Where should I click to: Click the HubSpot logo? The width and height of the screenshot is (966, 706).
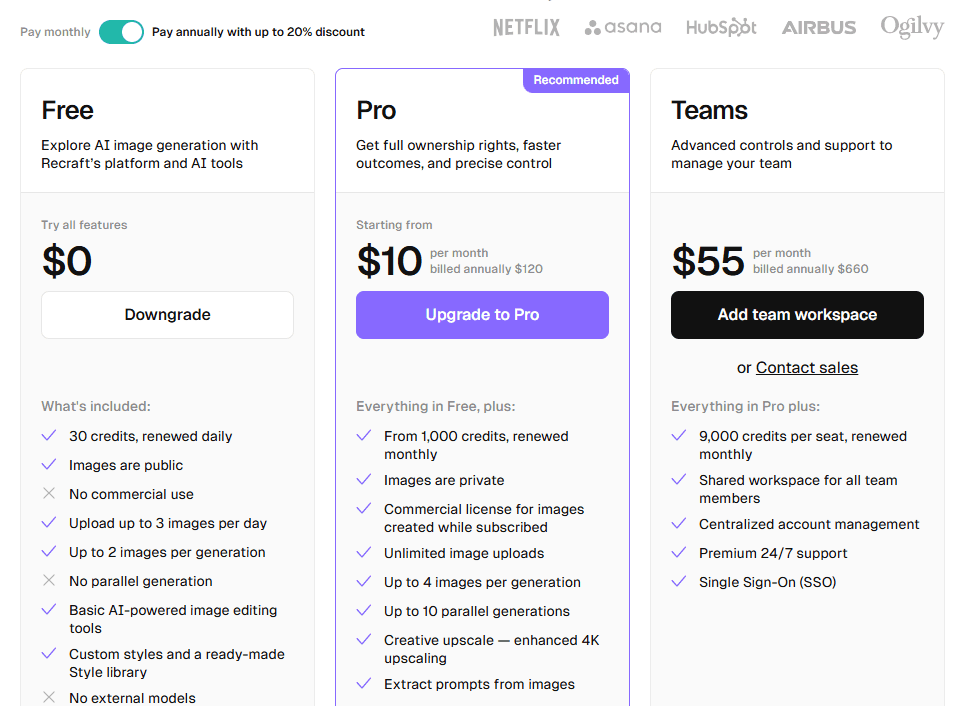(721, 27)
